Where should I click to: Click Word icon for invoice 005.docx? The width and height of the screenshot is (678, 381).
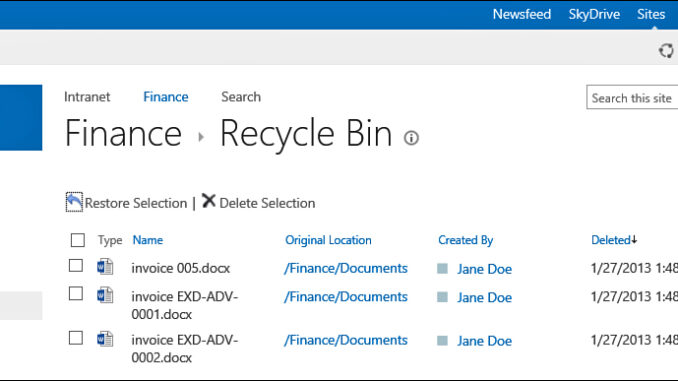pyautogui.click(x=105, y=267)
